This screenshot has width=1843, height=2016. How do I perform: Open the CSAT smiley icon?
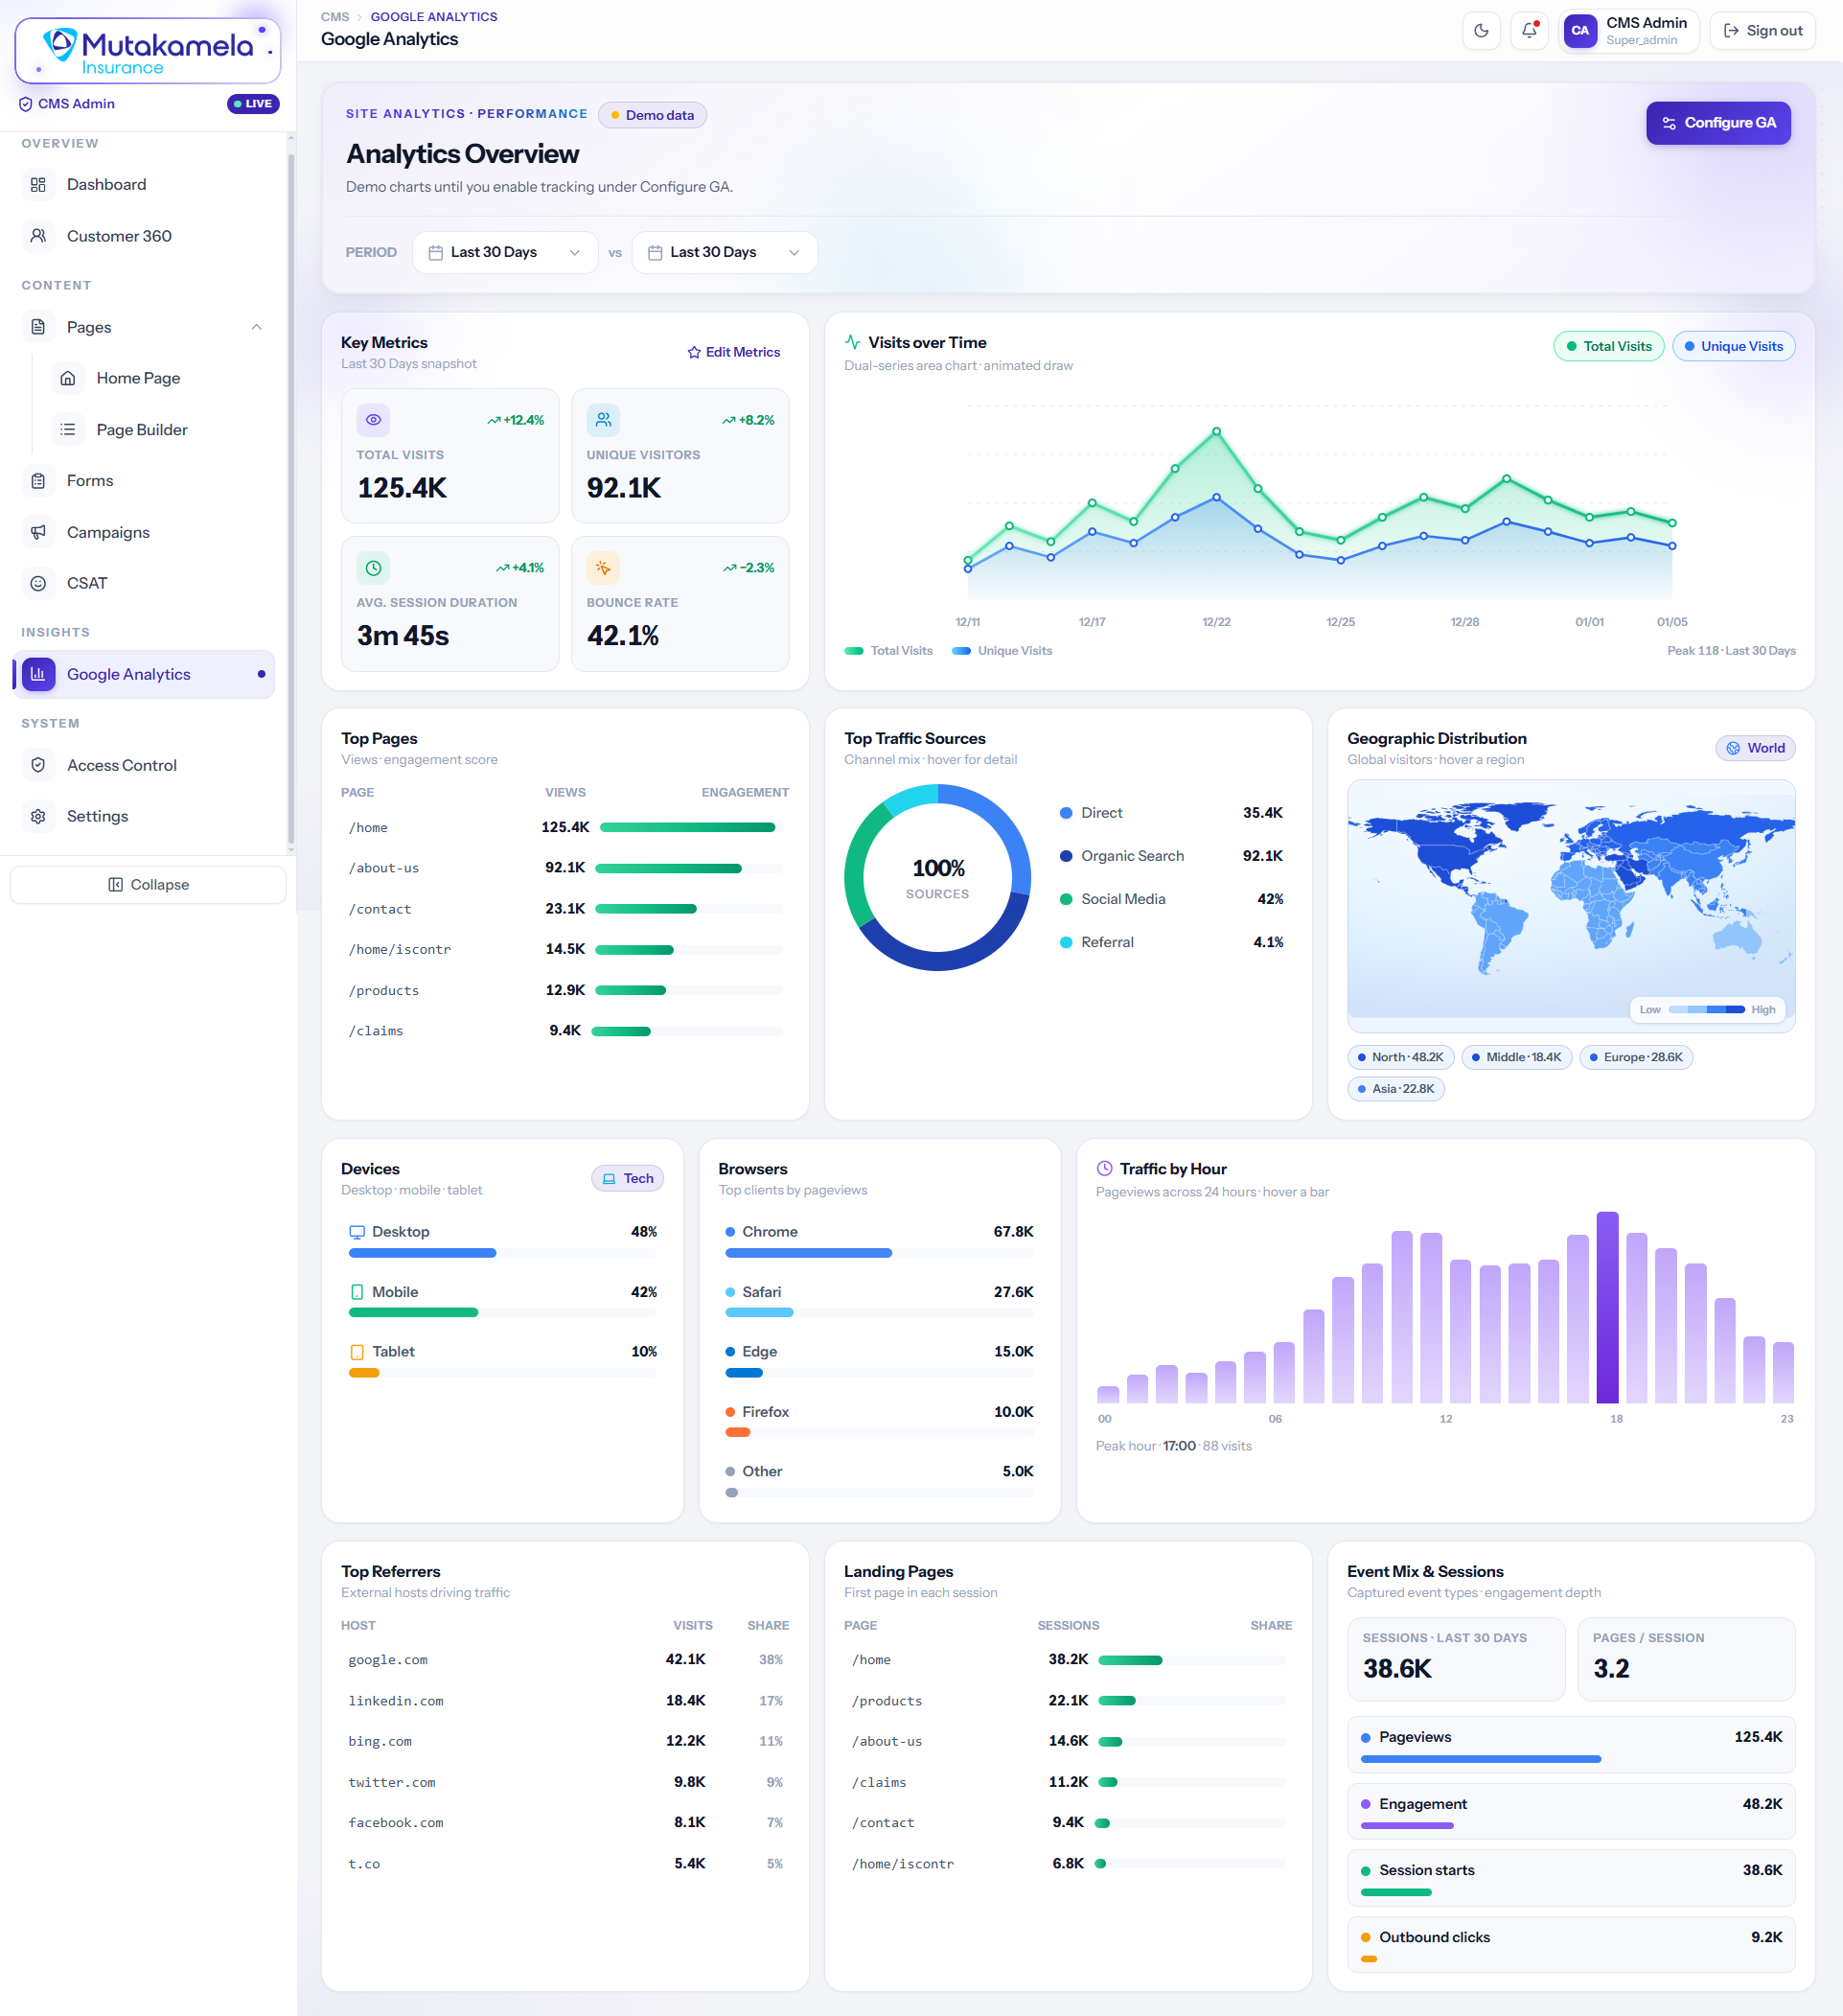click(38, 583)
